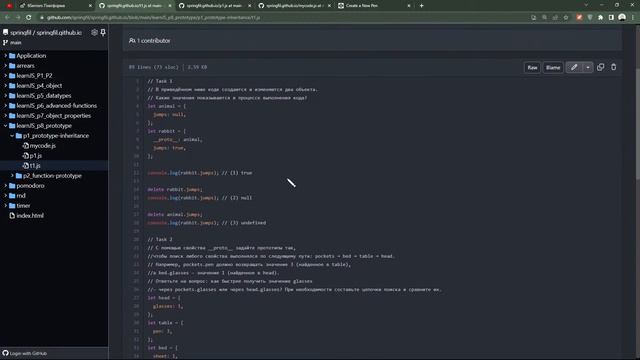640x360 pixels.
Task: Click the 'let animal' code line
Action: pos(167,106)
